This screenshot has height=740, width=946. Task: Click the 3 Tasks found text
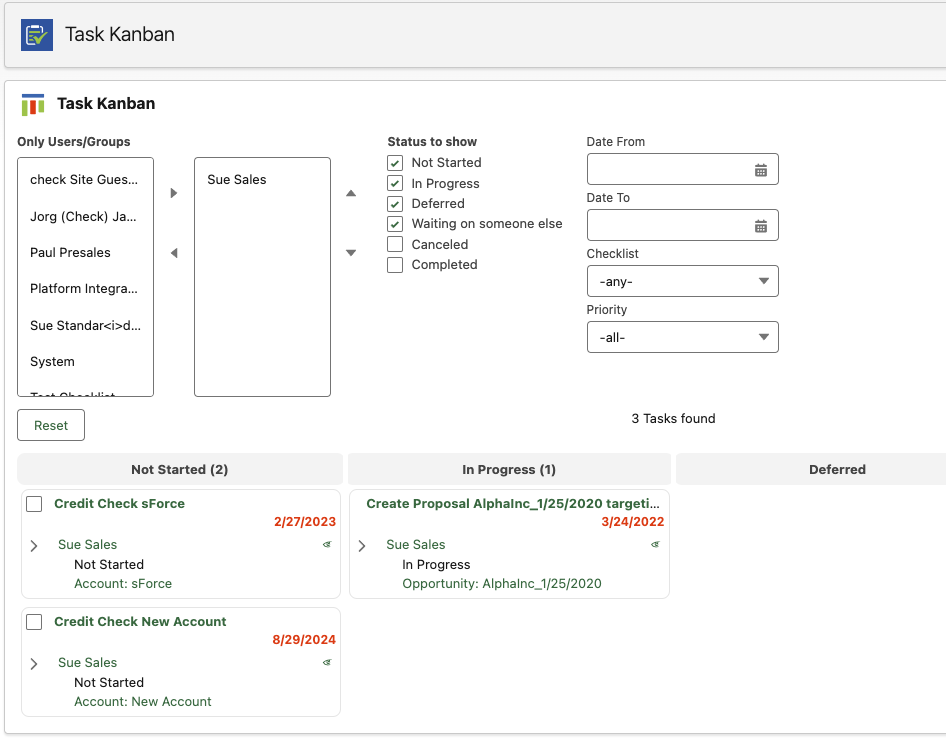pos(673,419)
